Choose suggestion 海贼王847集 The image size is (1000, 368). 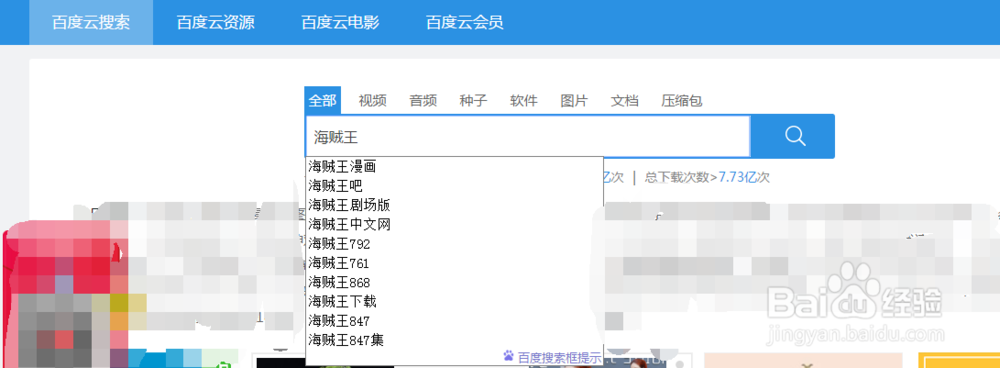click(x=454, y=339)
